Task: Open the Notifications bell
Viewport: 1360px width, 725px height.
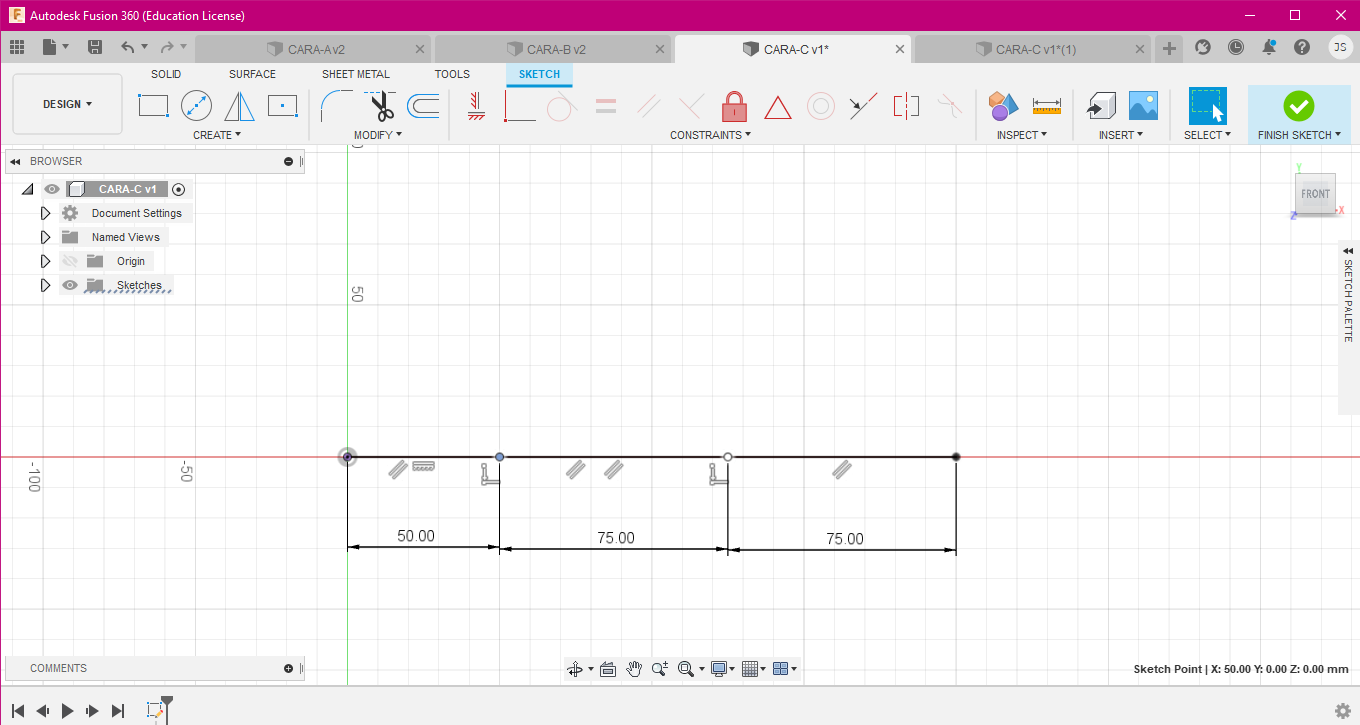Action: (1269, 47)
